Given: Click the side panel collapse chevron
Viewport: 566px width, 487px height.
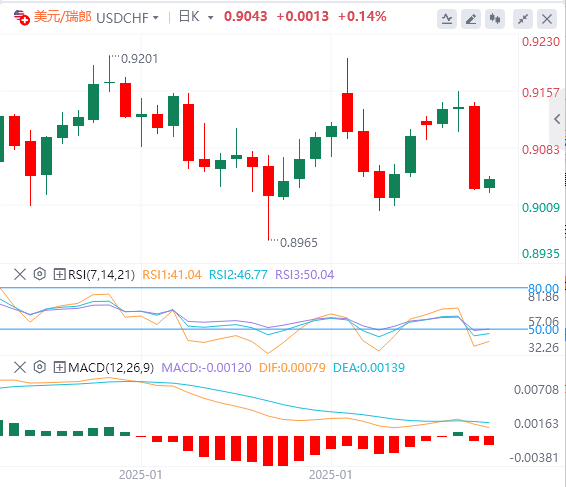Looking at the screenshot, I should click(x=557, y=119).
